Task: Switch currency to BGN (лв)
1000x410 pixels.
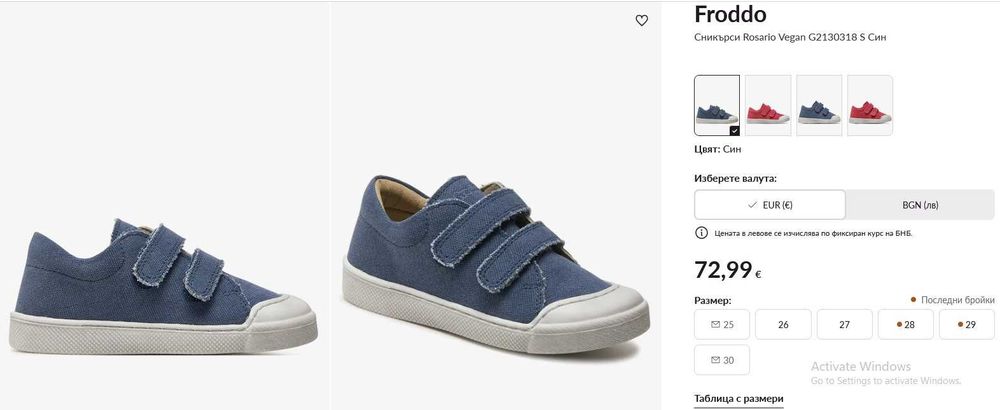Action: click(x=920, y=205)
